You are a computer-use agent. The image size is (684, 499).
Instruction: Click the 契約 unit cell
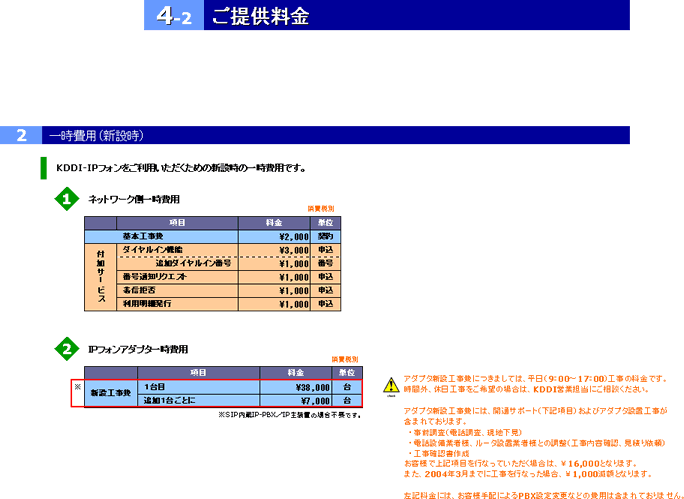pos(325,237)
